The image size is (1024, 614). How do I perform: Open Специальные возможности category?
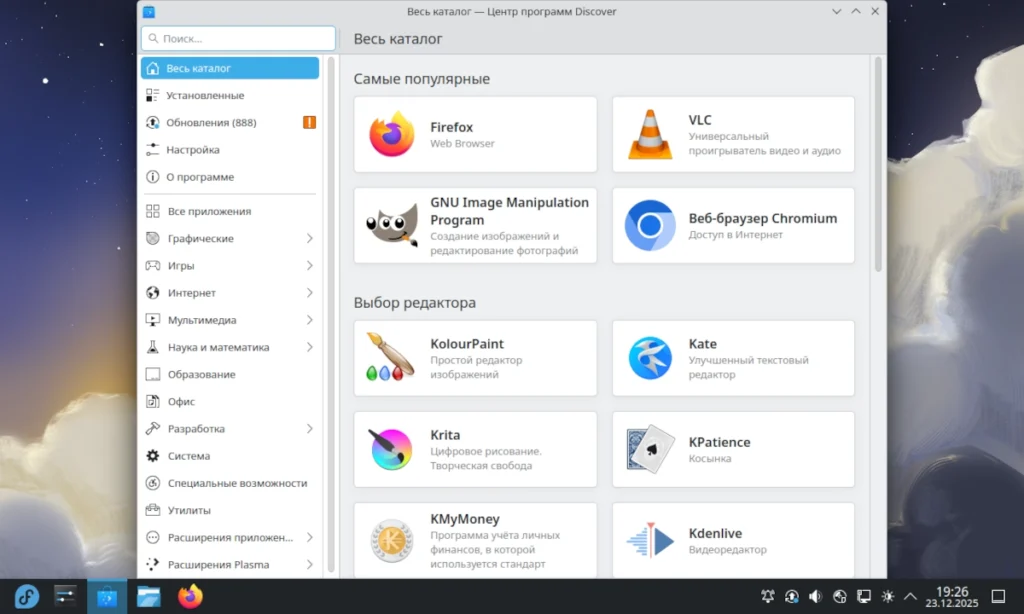coord(230,483)
